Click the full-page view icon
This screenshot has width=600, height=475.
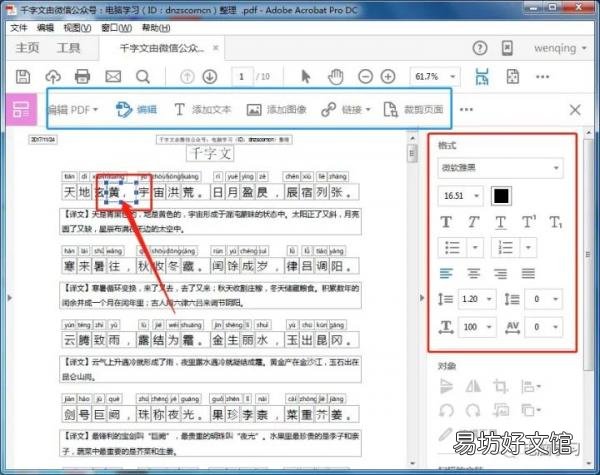[x=513, y=77]
